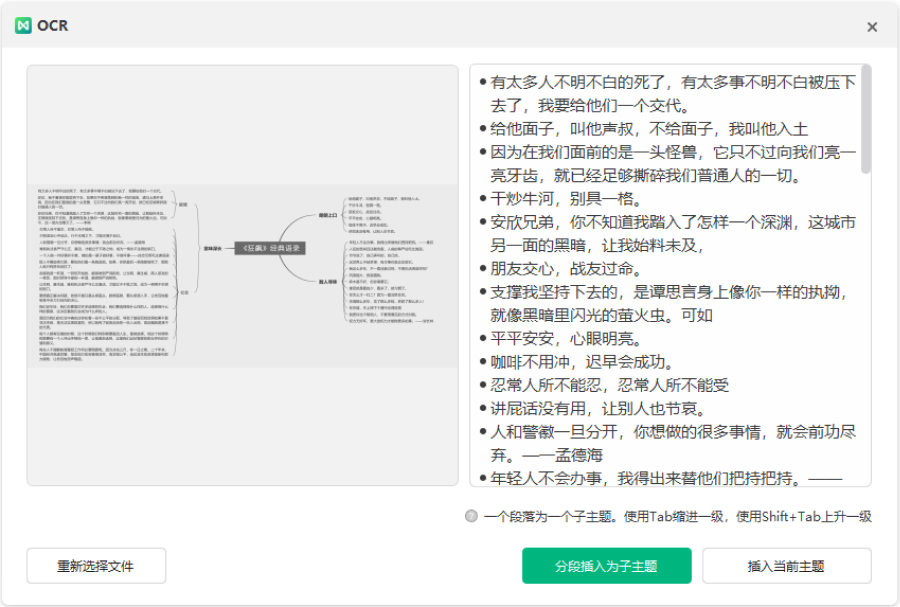This screenshot has width=900, height=607.
Task: Close the OCR dialog window
Action: pos(872,27)
